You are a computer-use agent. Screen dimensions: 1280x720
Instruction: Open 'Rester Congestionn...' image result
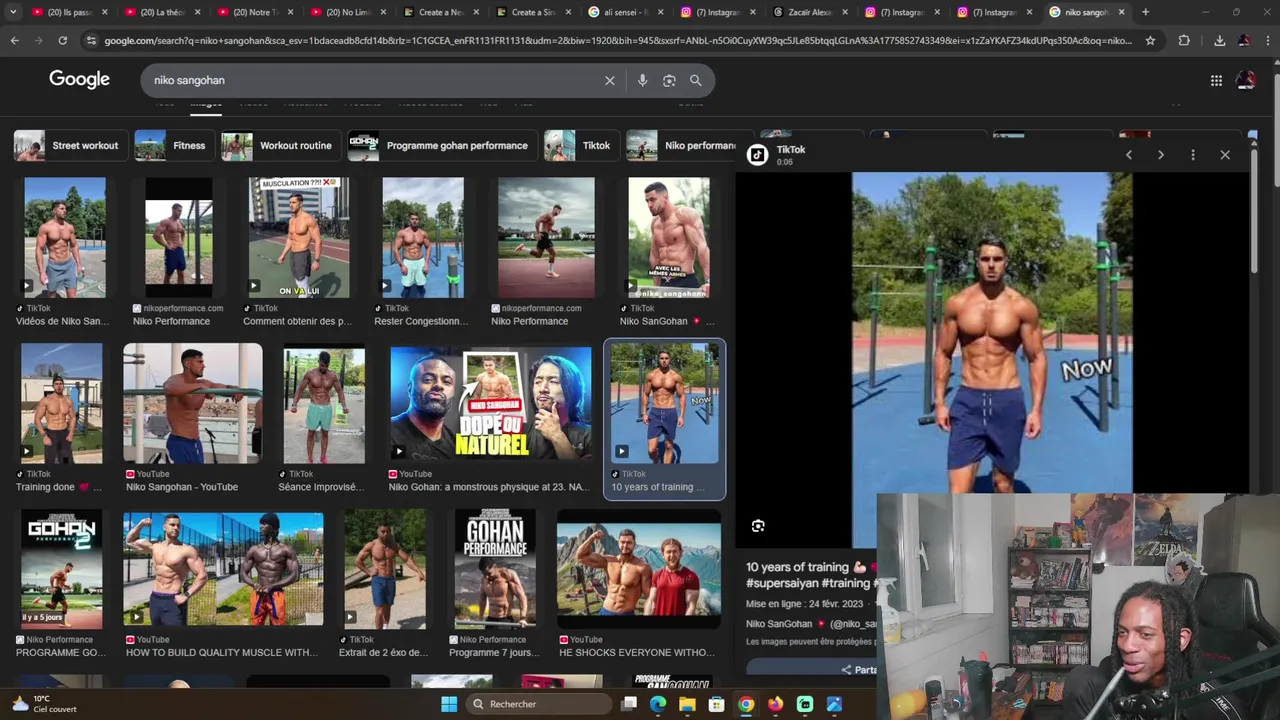click(x=423, y=238)
